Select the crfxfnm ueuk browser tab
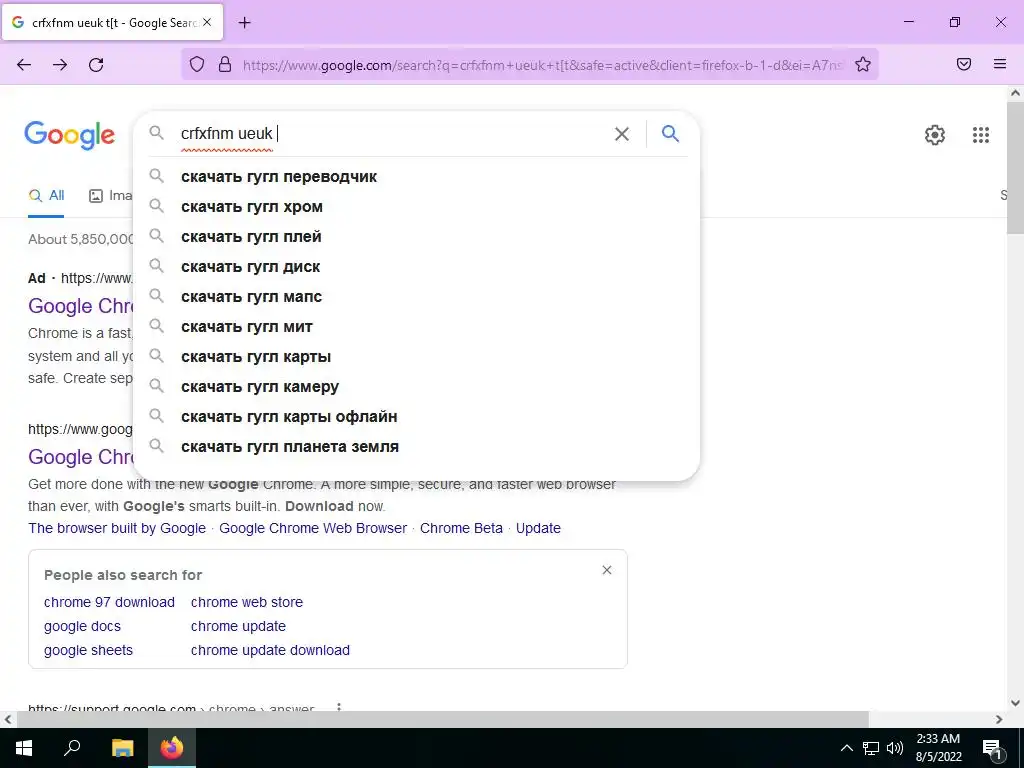The width and height of the screenshot is (1024, 768). tap(113, 23)
